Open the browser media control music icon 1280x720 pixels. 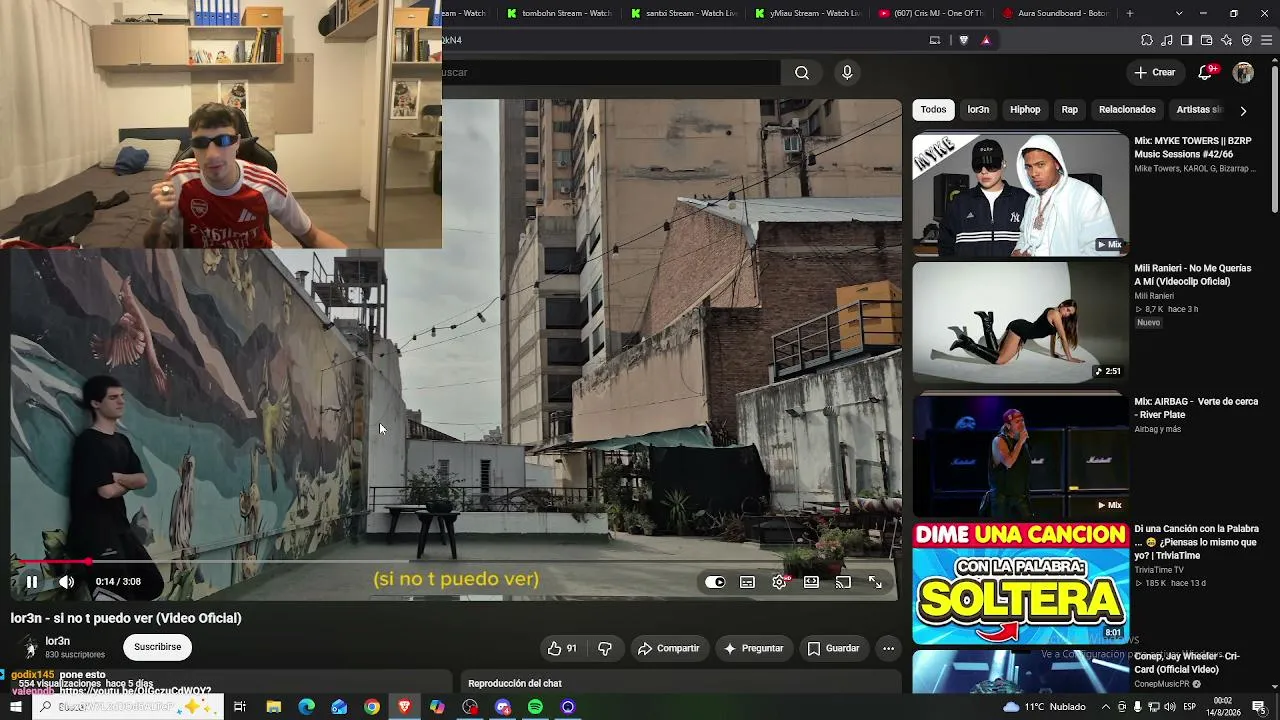pos(1167,40)
